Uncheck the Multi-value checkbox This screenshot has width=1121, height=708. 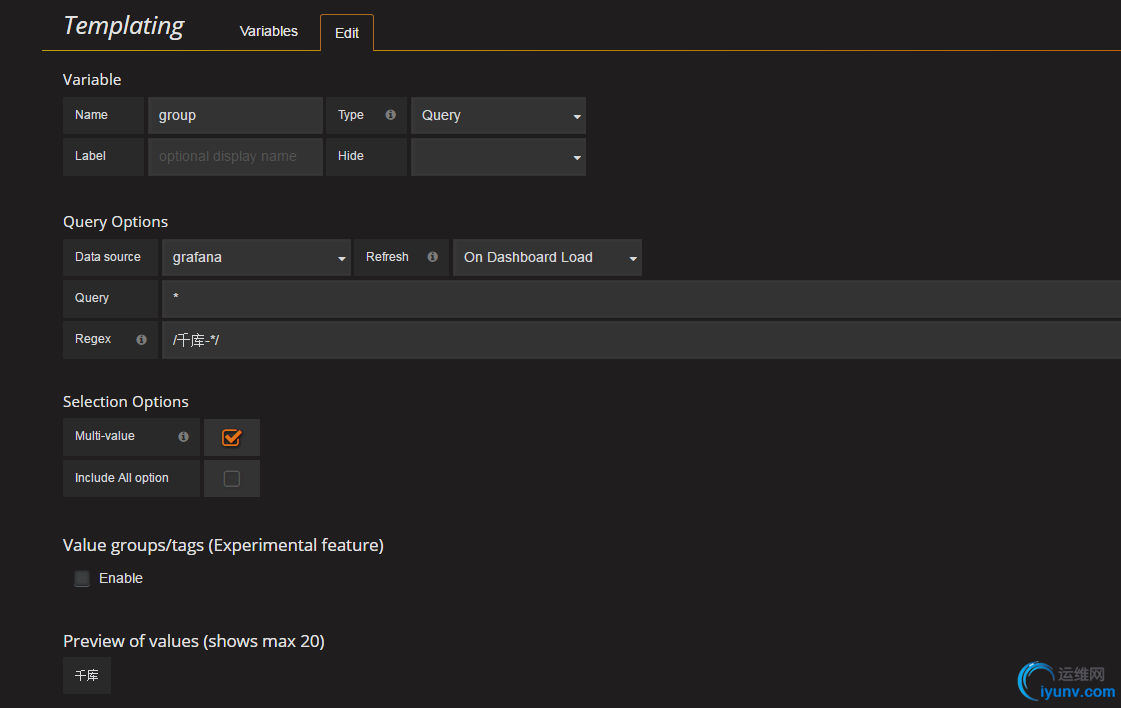[x=232, y=438]
